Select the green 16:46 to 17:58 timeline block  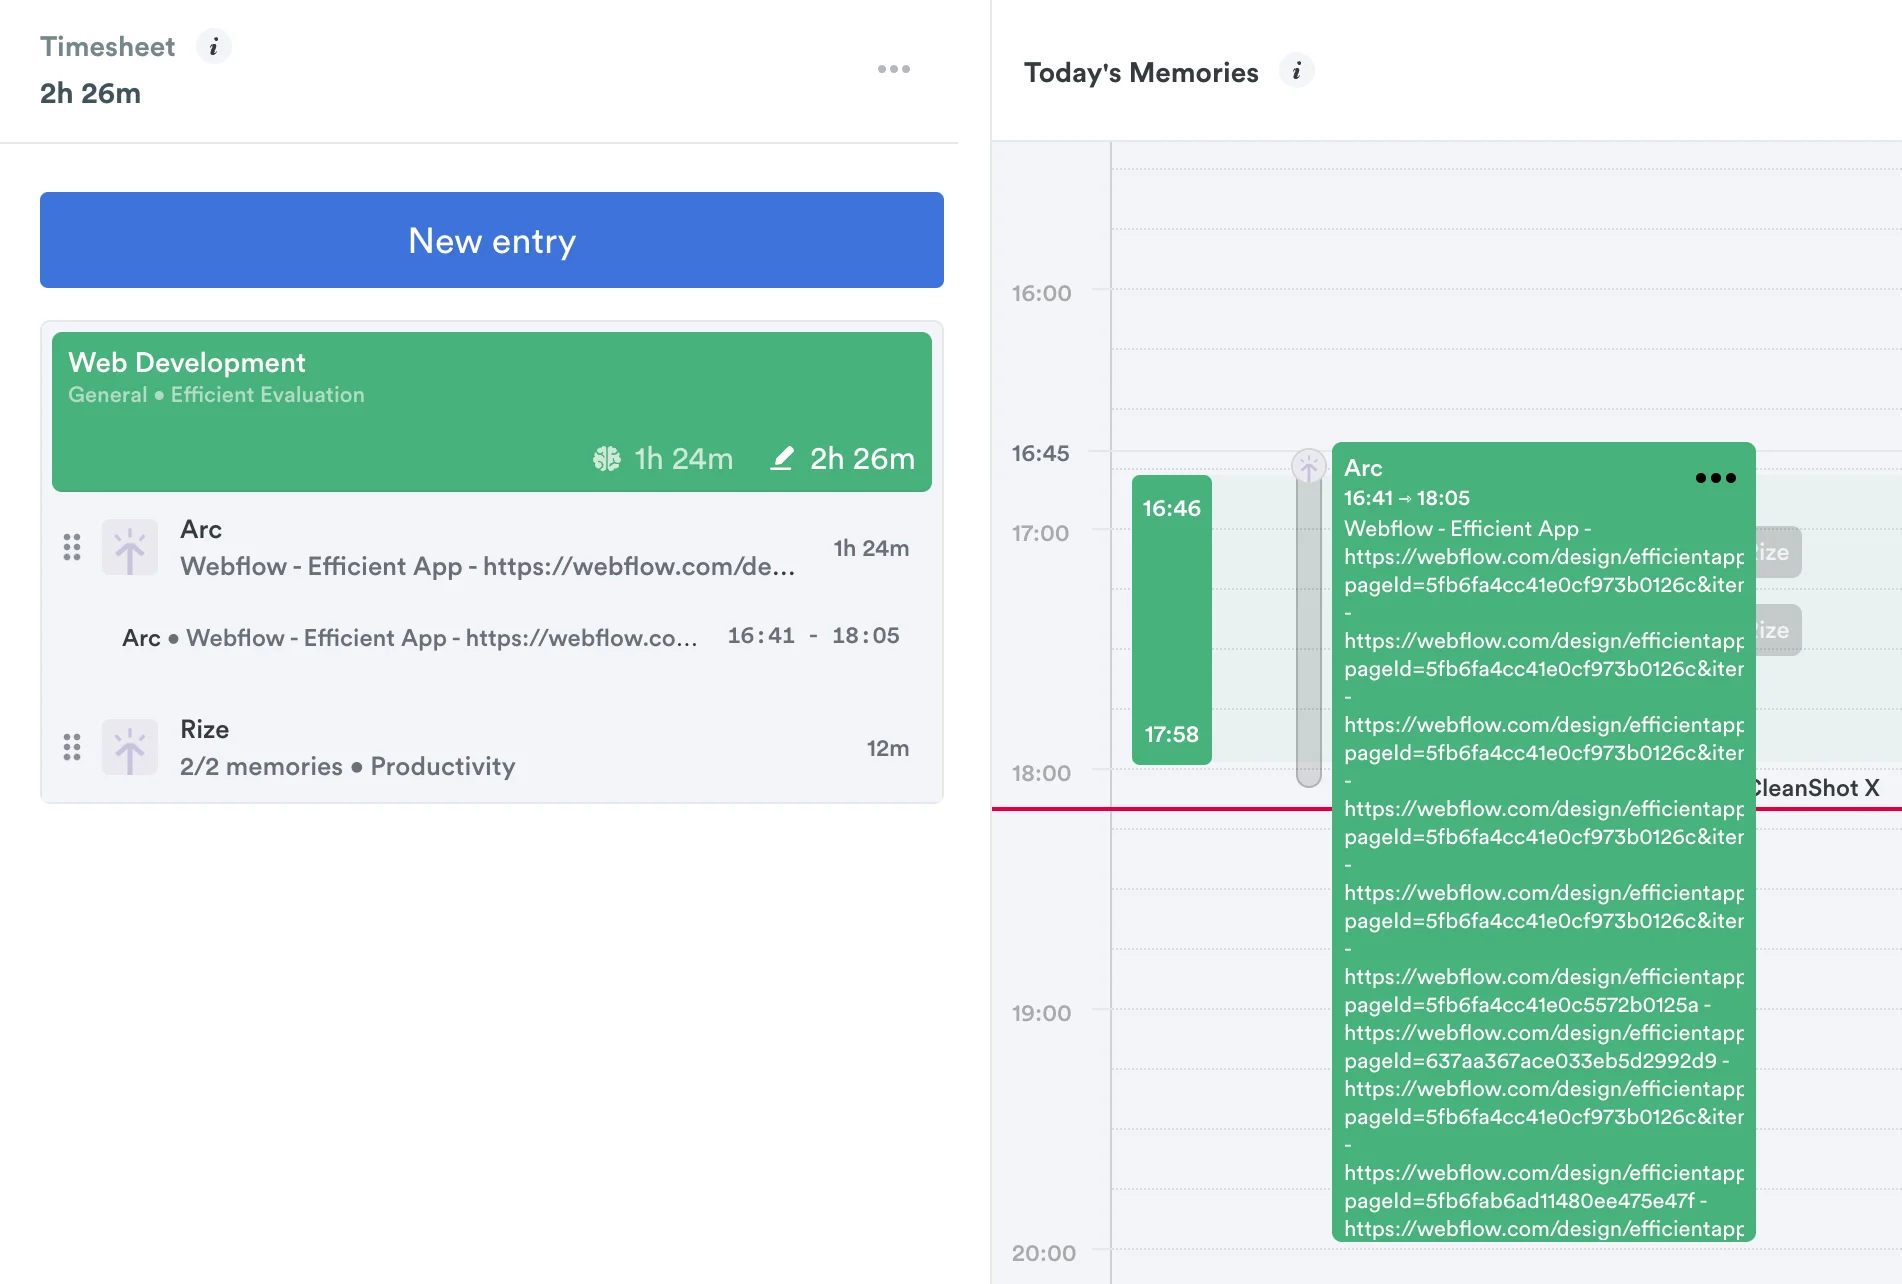click(x=1171, y=620)
